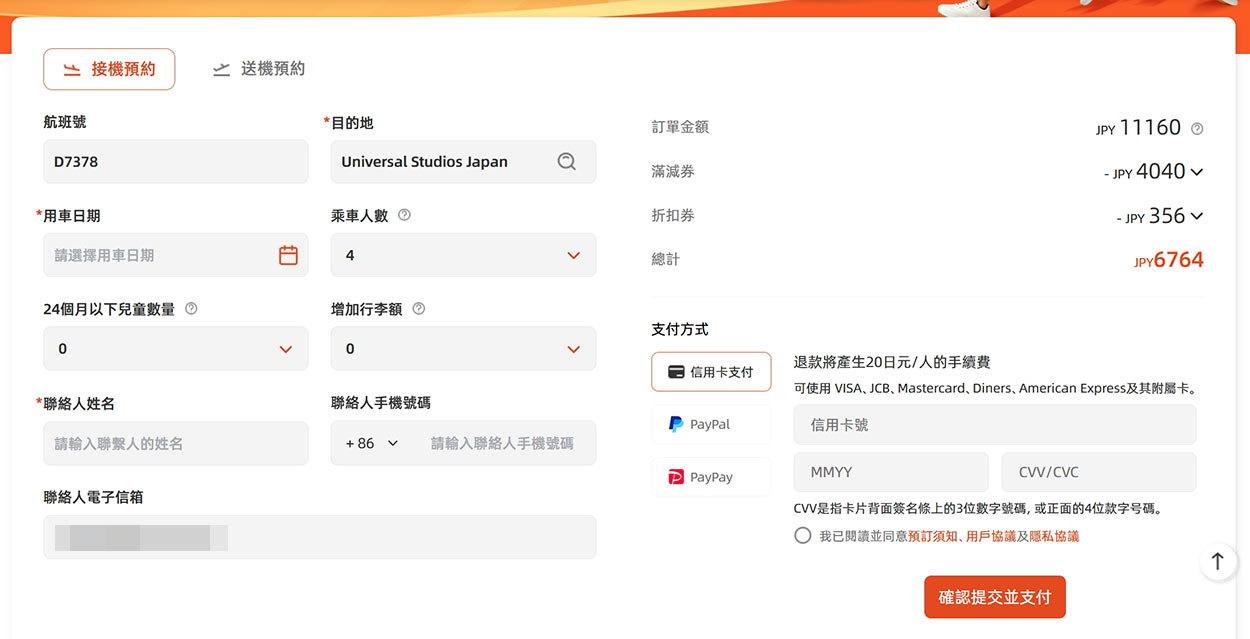Click the calendar icon in 用車日期 field
This screenshot has width=1250, height=639.
click(x=288, y=255)
